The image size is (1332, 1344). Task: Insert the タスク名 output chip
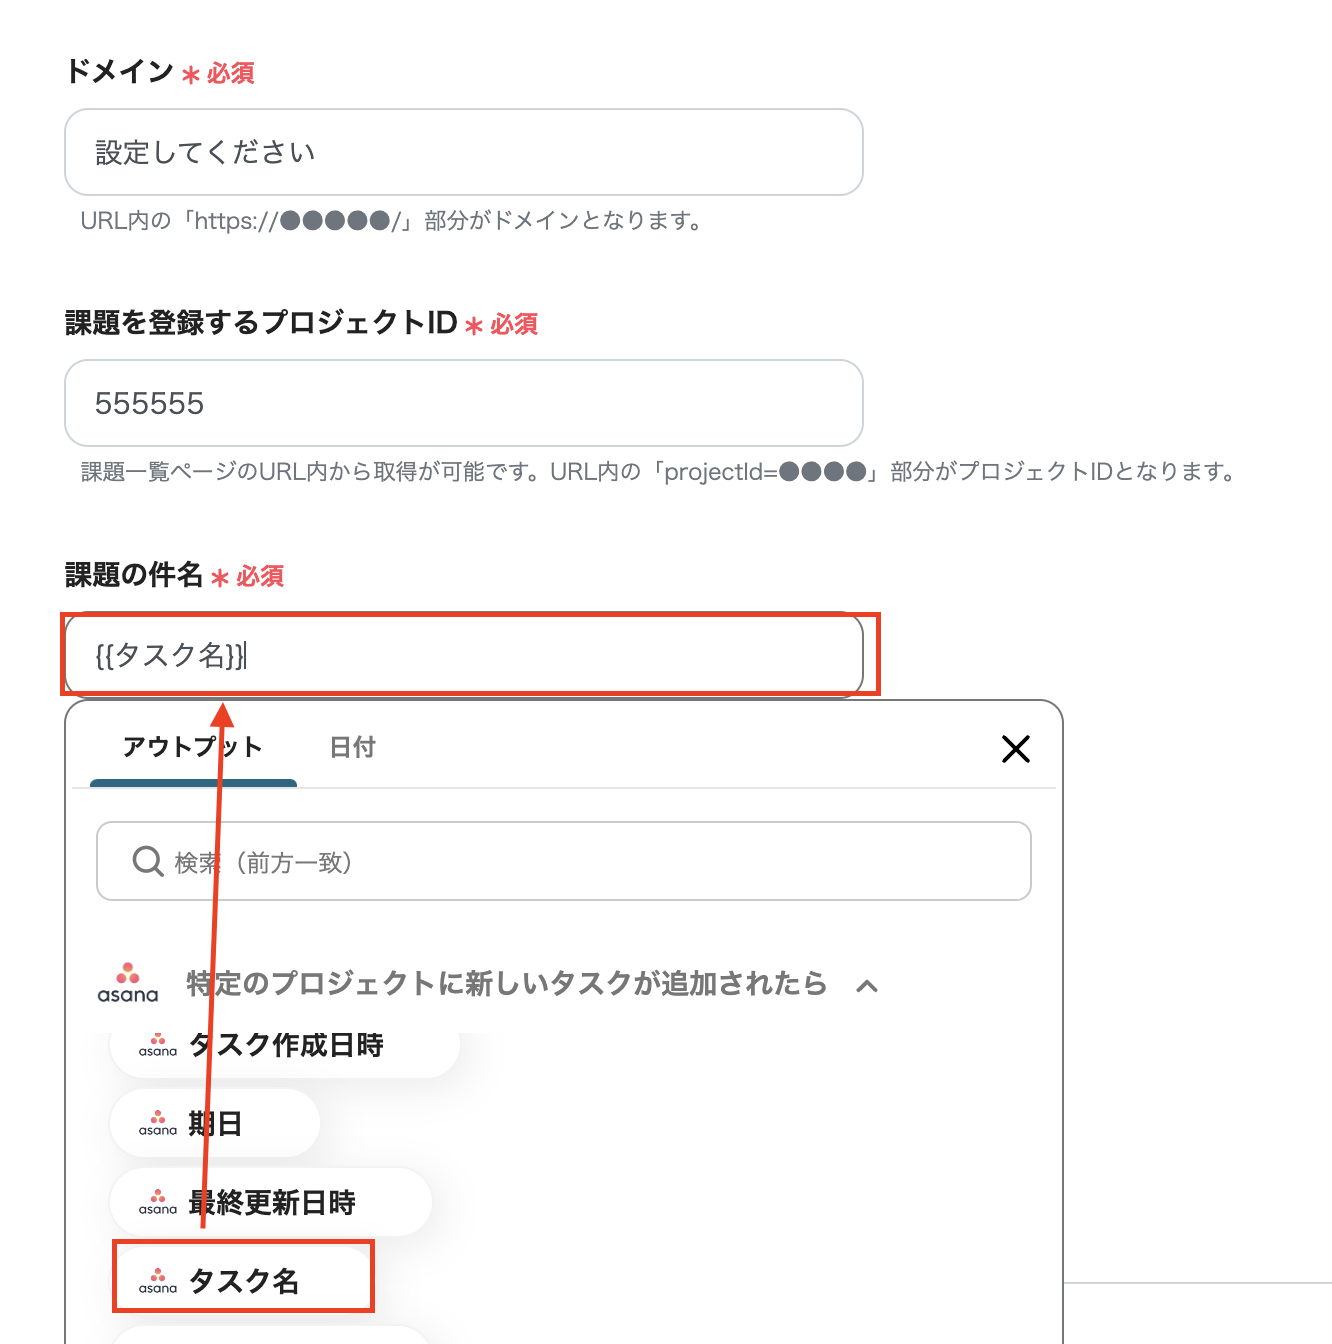pos(243,1281)
